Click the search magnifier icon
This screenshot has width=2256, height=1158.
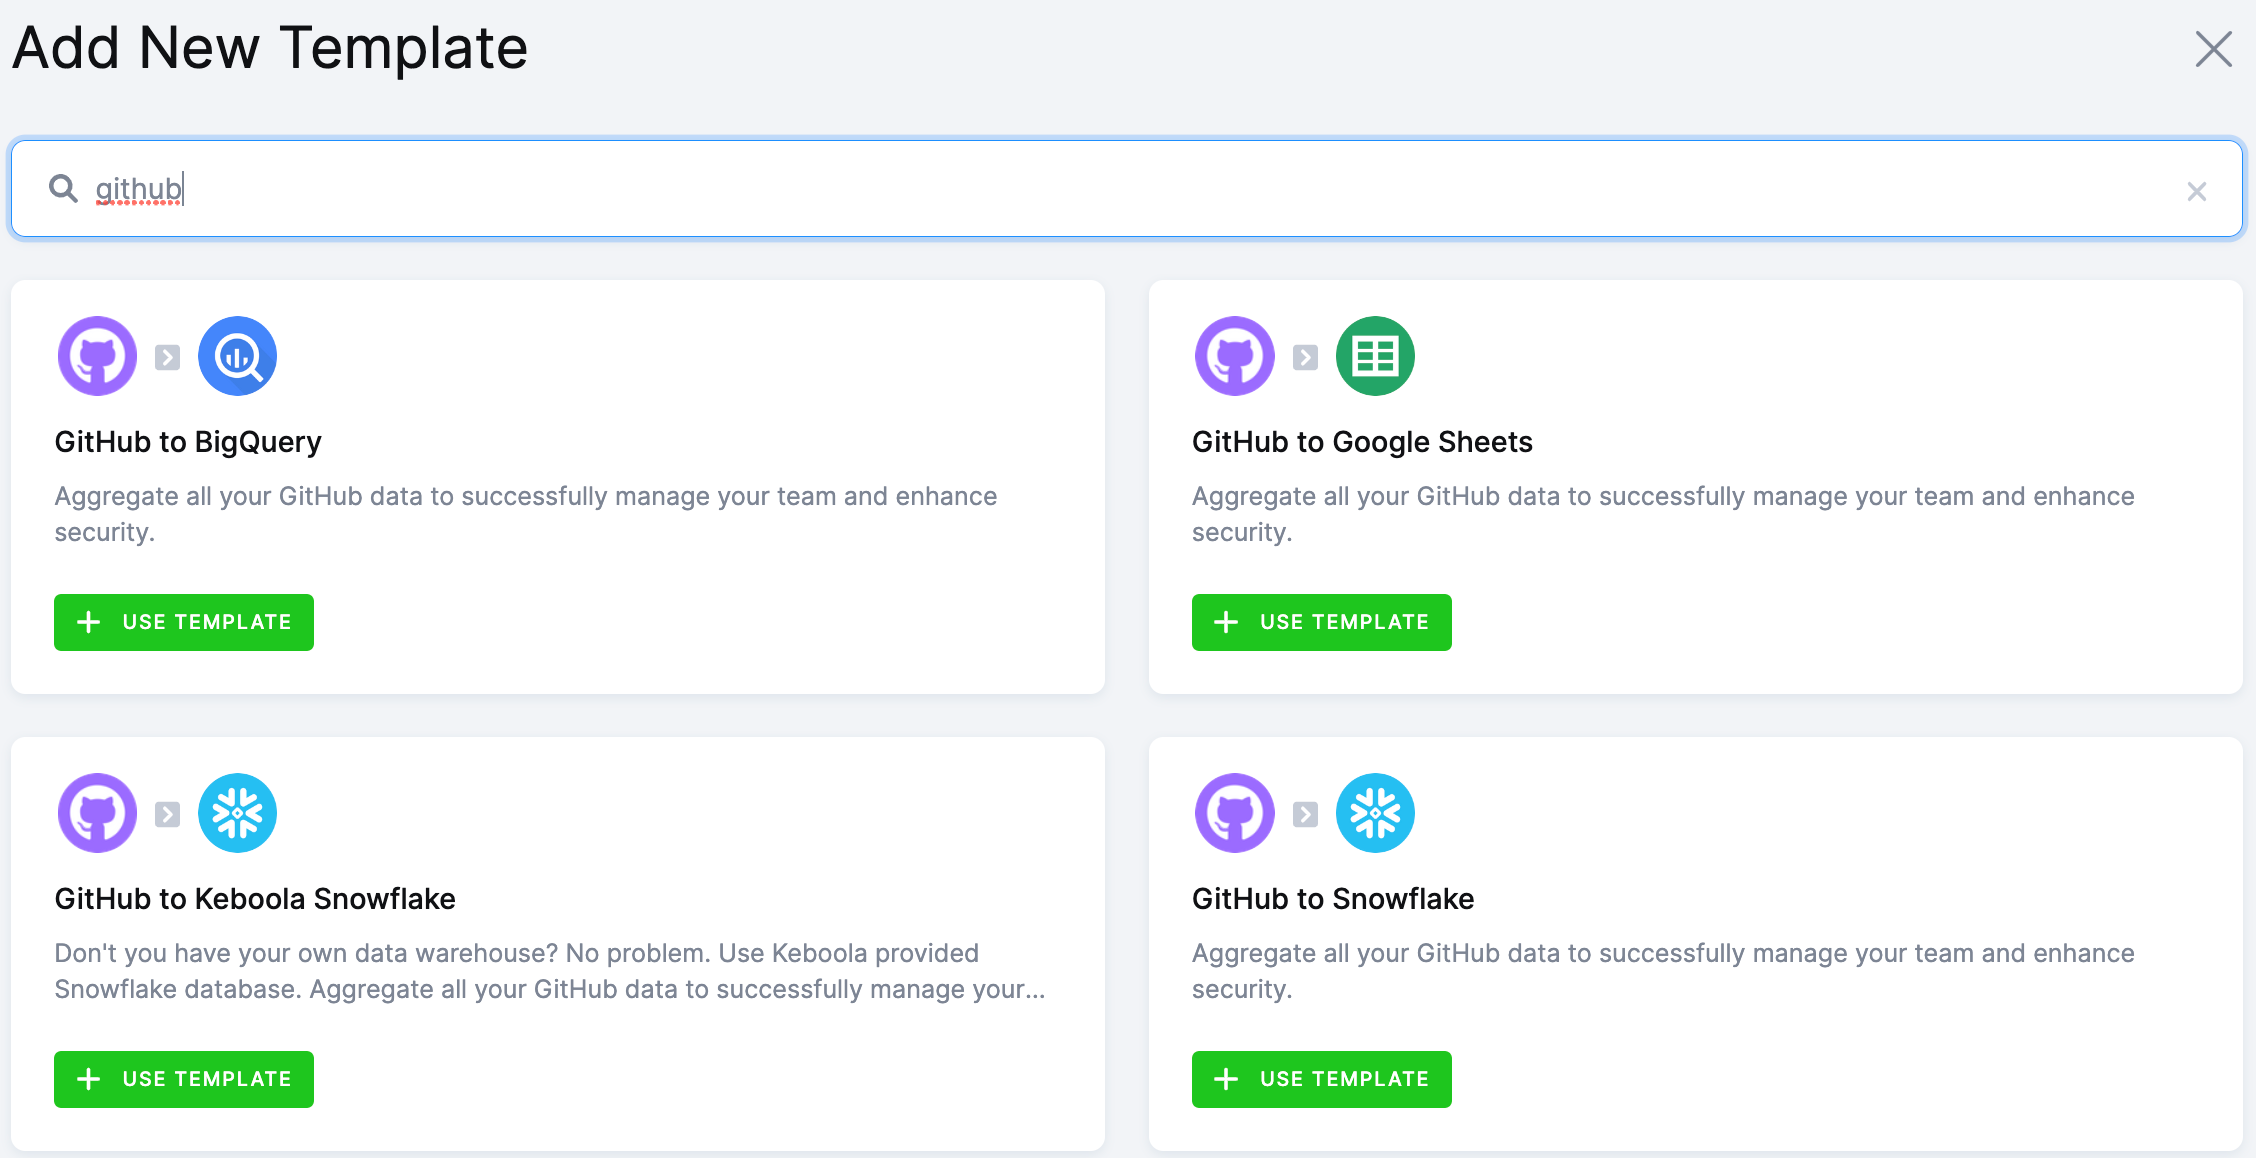(63, 188)
